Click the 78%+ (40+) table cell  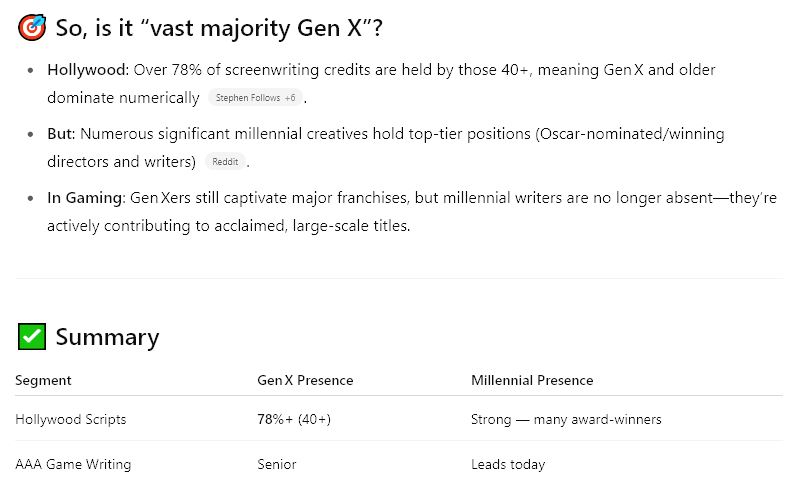(294, 419)
